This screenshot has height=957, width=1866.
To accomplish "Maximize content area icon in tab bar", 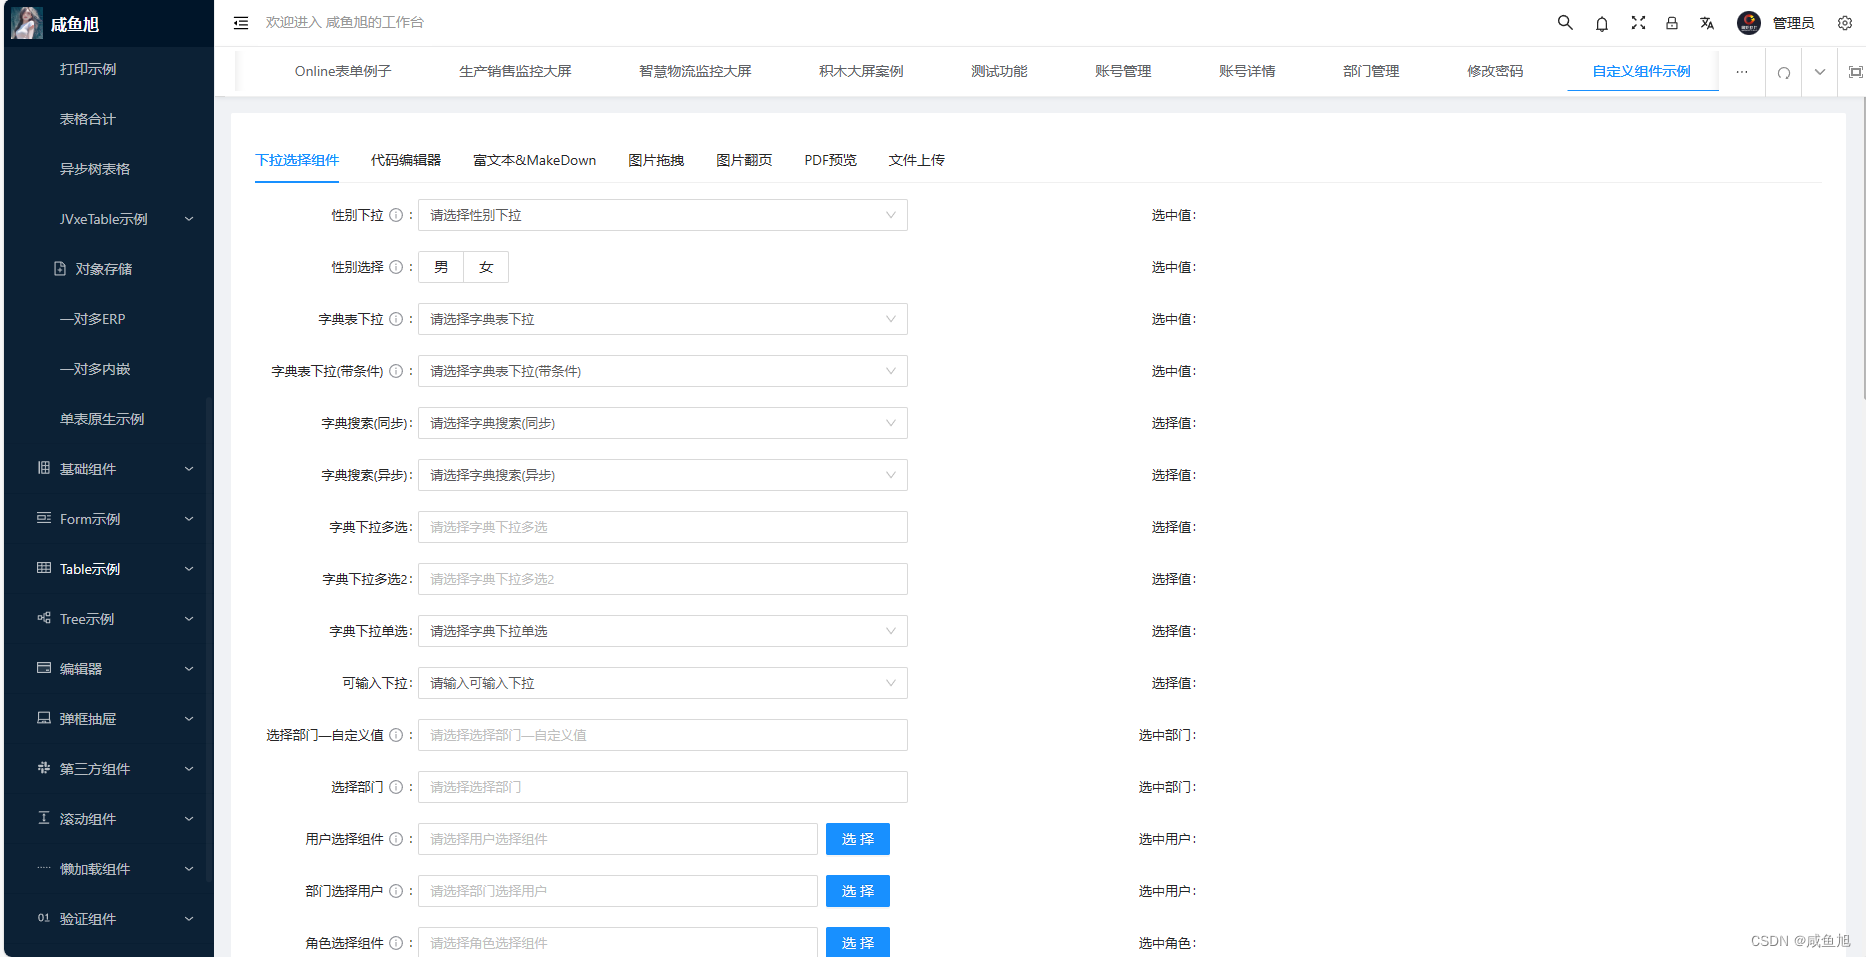I will click(x=1856, y=72).
